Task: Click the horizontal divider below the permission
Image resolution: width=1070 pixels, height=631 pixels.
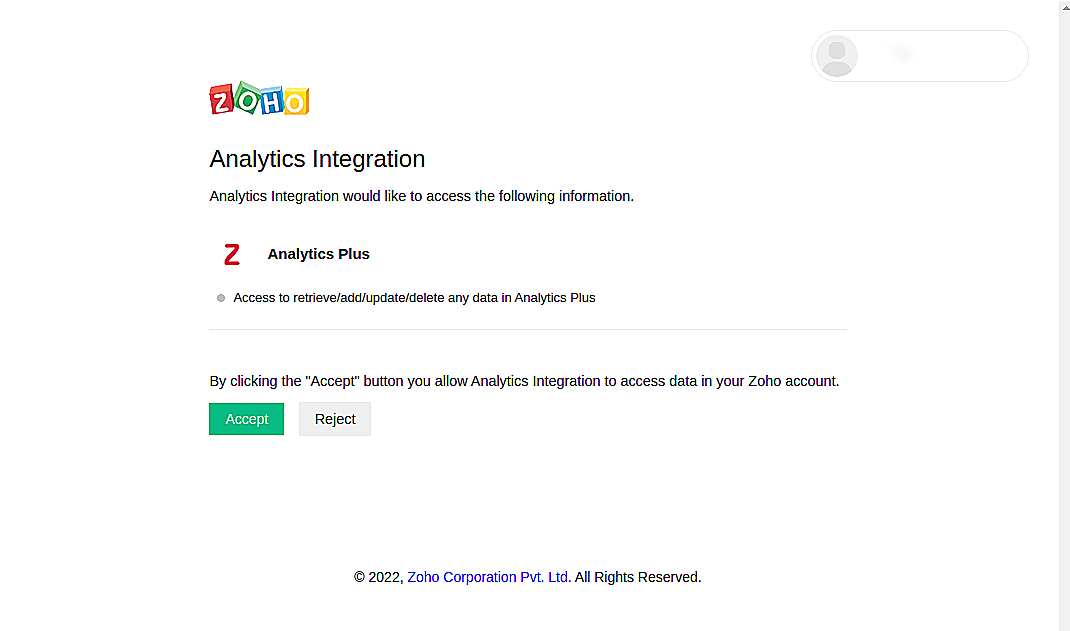Action: [527, 329]
